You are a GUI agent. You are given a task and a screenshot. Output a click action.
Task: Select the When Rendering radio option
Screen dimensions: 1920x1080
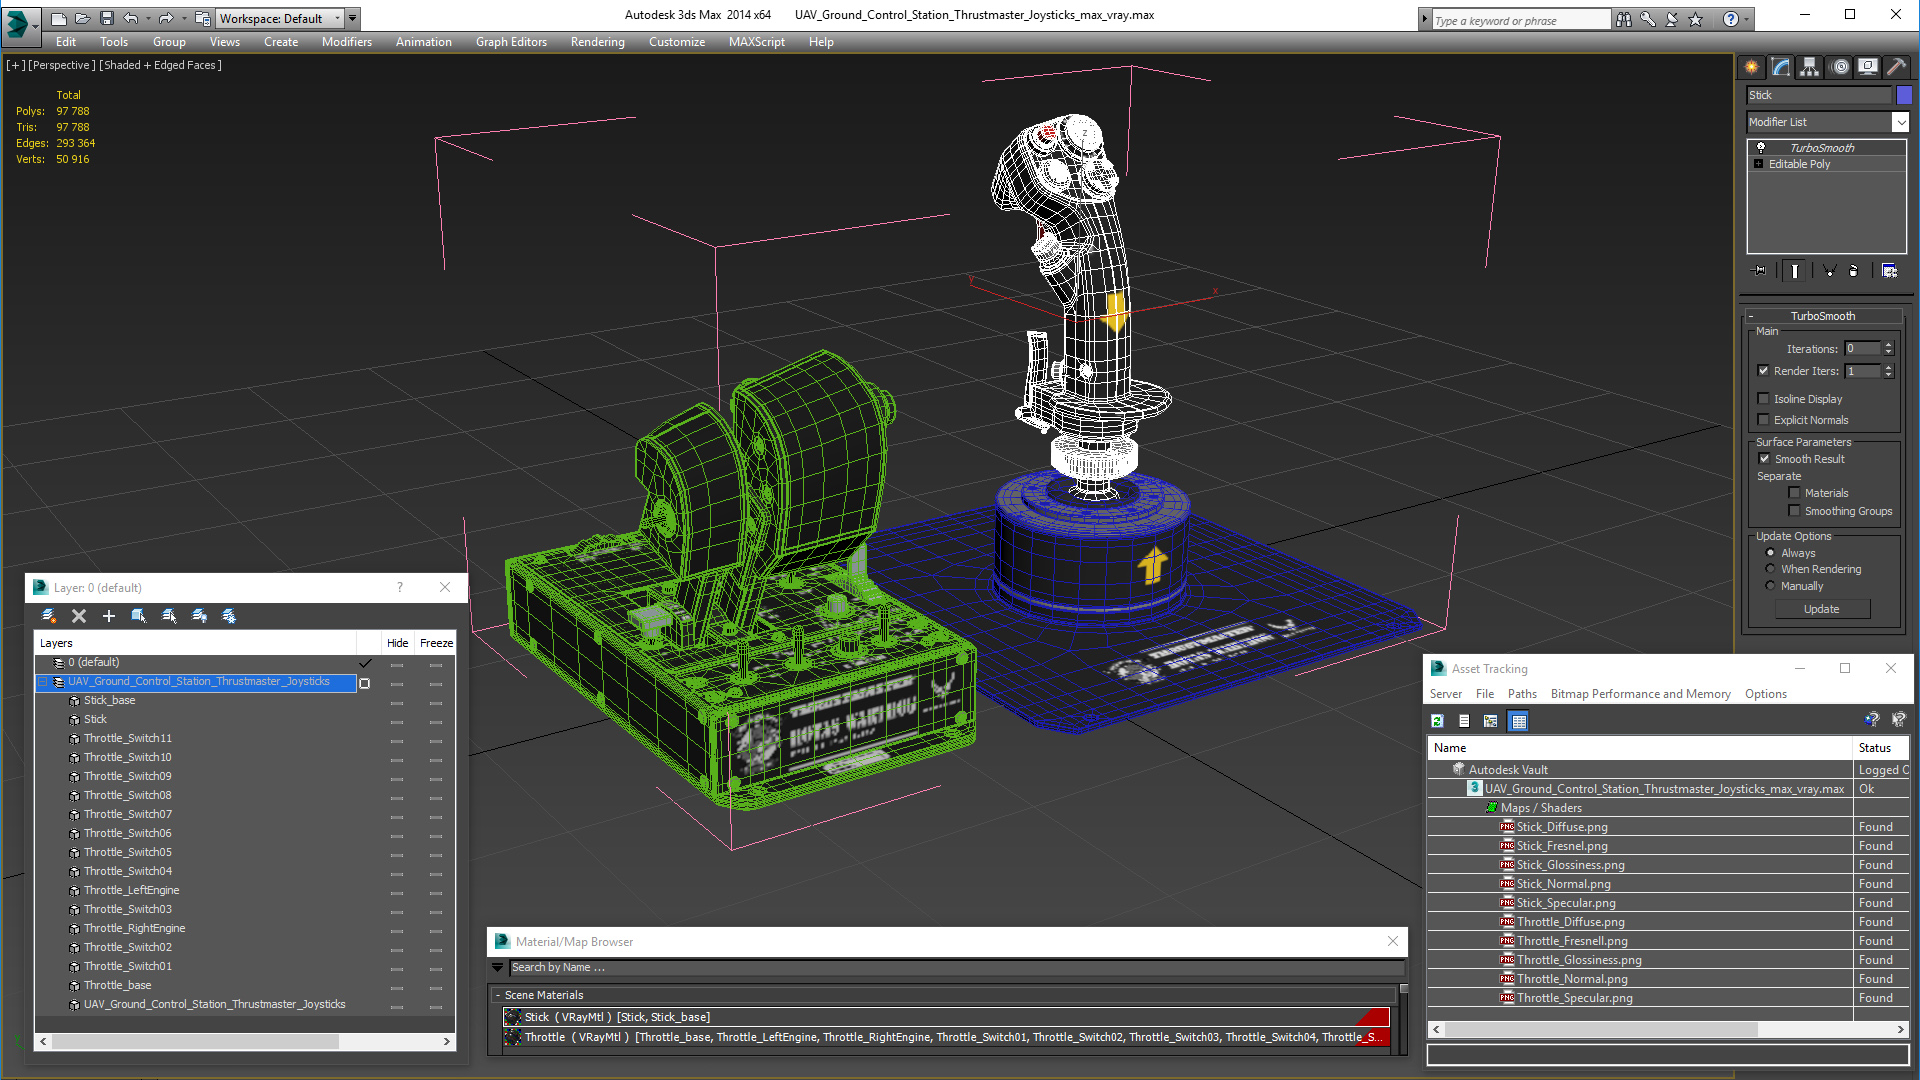[x=1770, y=569]
